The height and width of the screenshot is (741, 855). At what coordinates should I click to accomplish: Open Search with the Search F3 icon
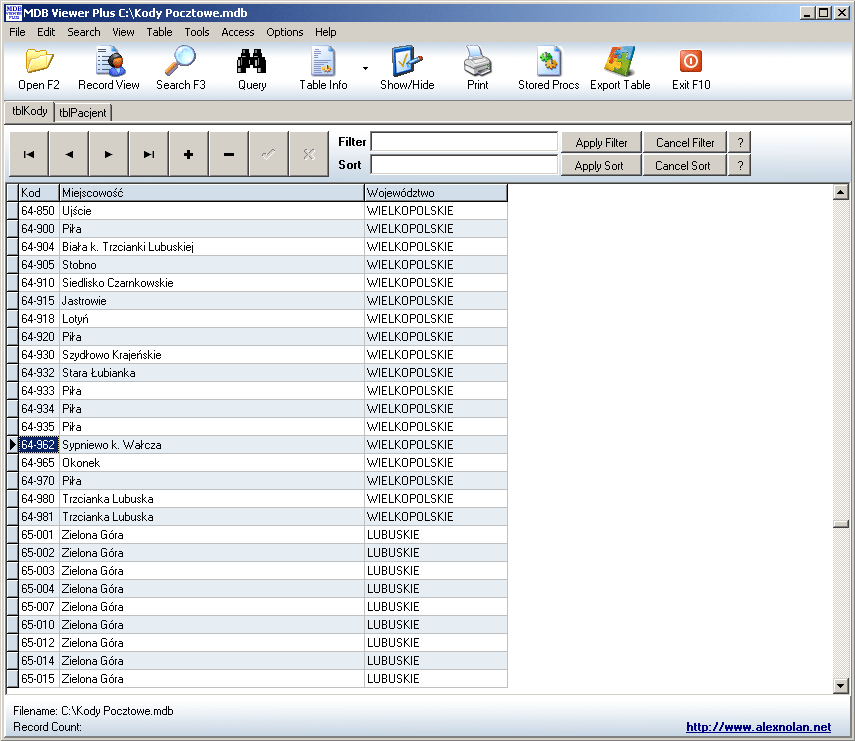pos(180,67)
